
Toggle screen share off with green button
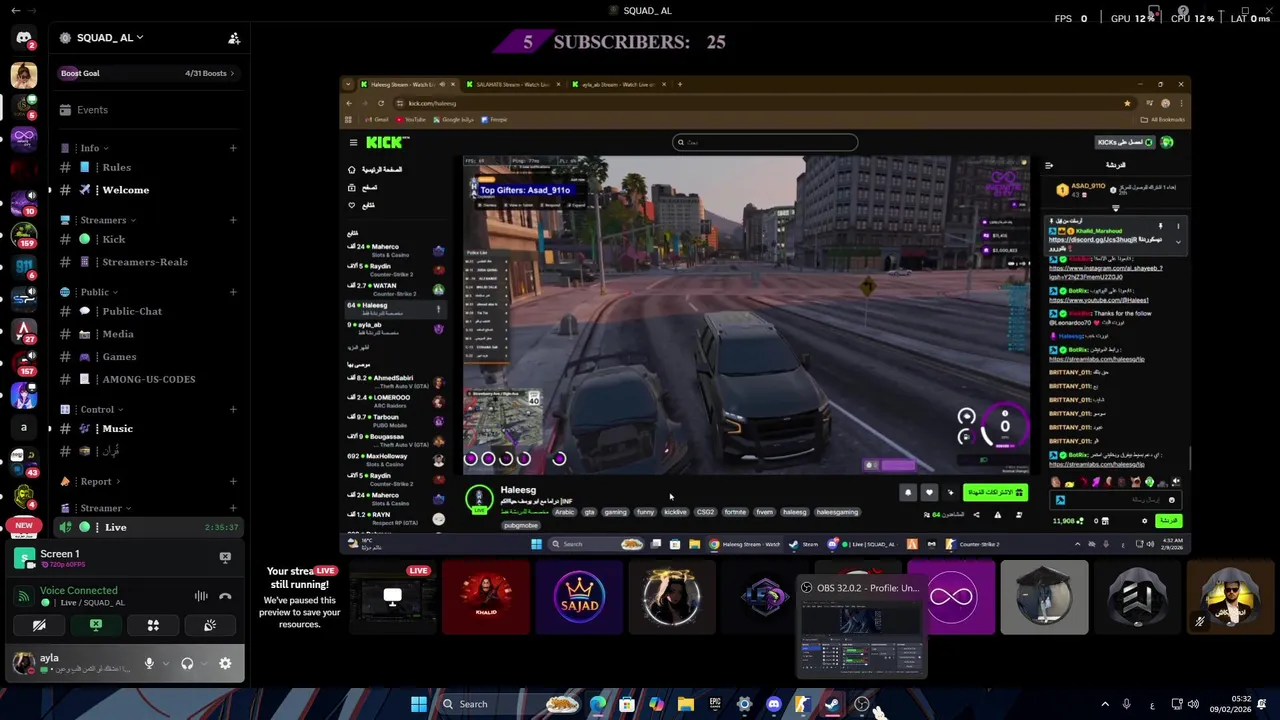click(96, 625)
